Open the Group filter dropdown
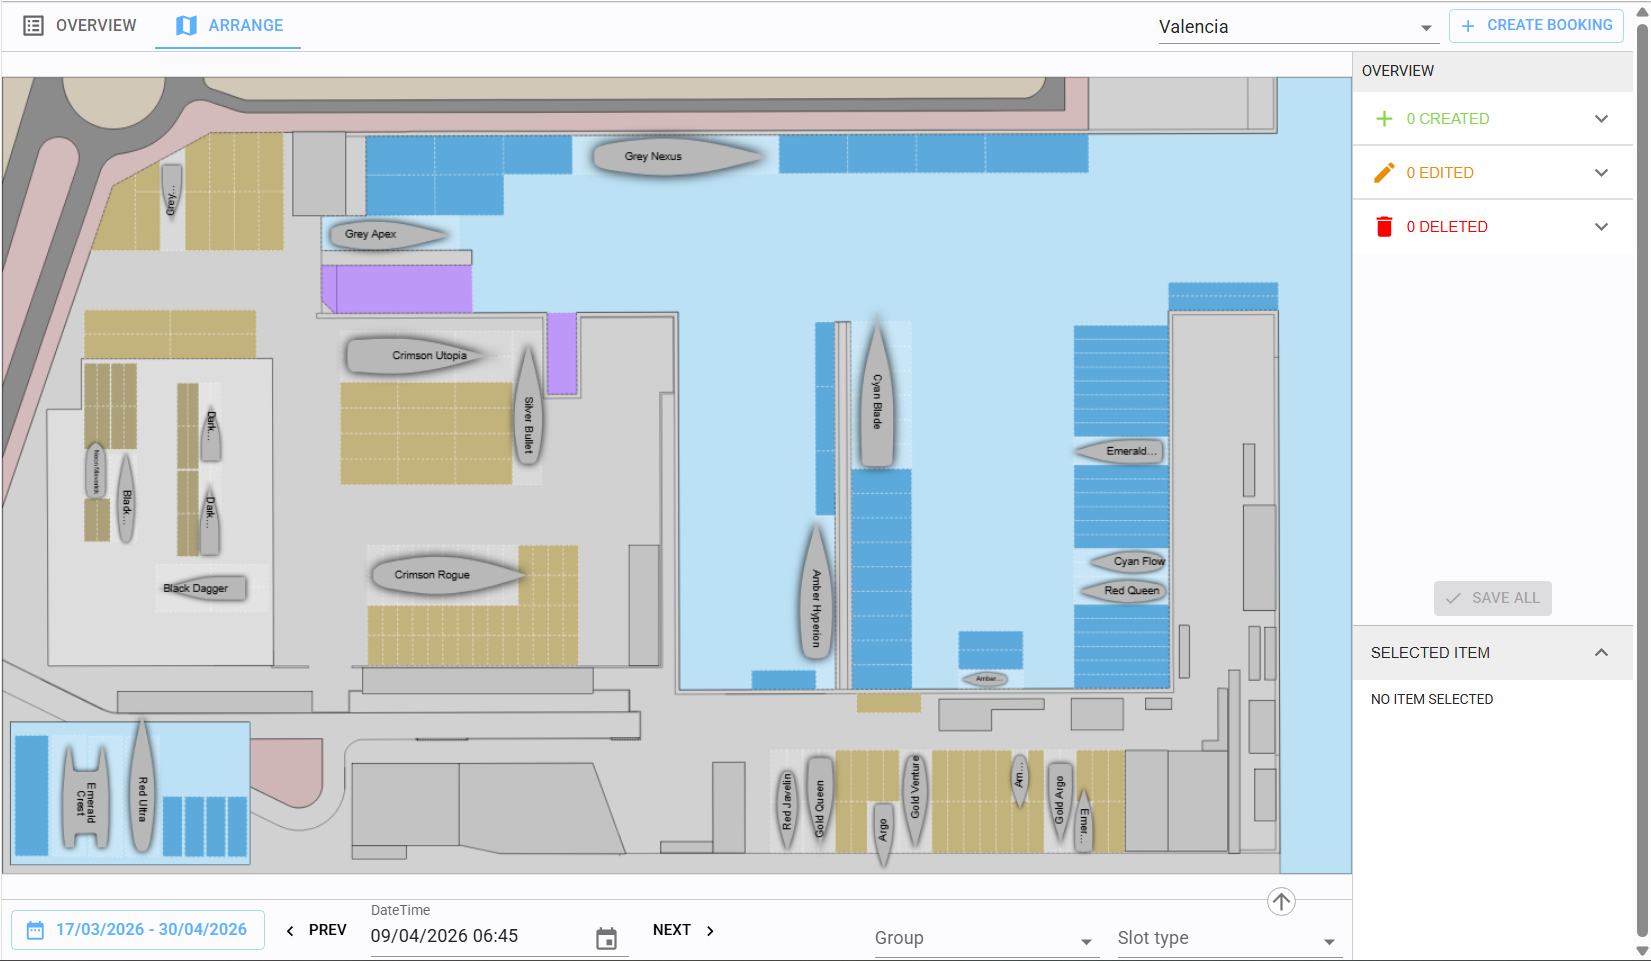Screen dimensions: 1651x961 tap(984, 938)
